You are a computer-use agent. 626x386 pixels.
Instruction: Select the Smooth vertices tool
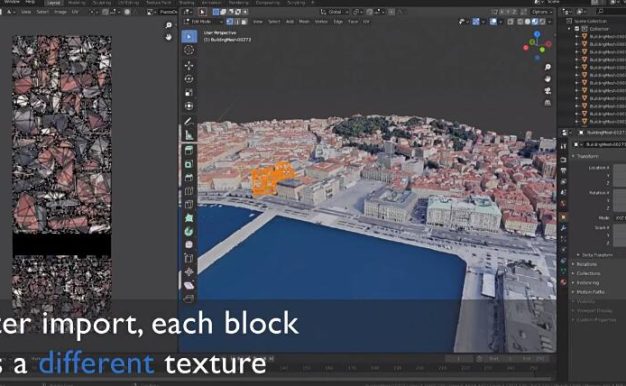tap(189, 245)
